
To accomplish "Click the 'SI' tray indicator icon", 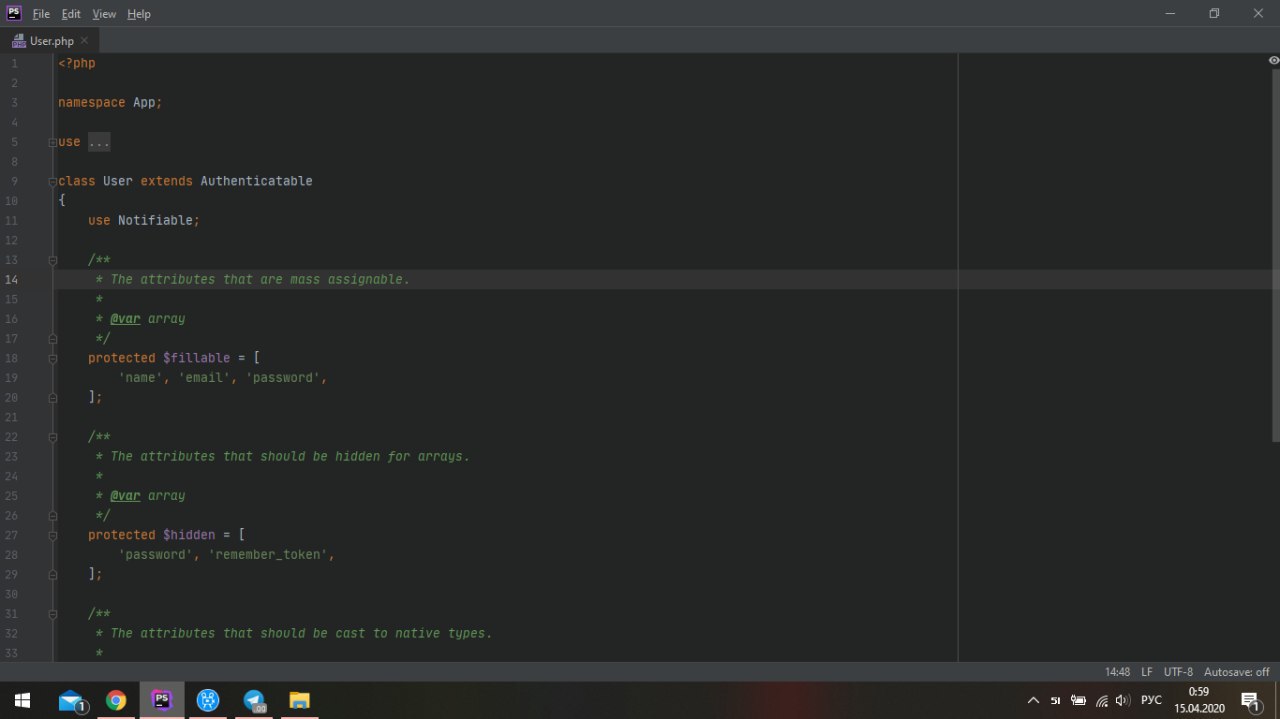I will [1056, 700].
